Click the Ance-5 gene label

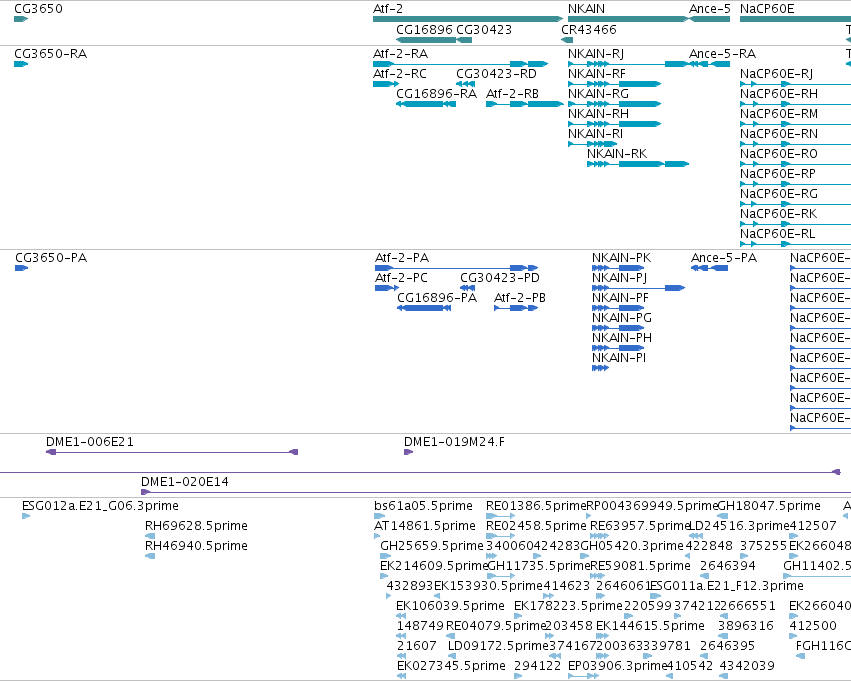pyautogui.click(x=710, y=9)
